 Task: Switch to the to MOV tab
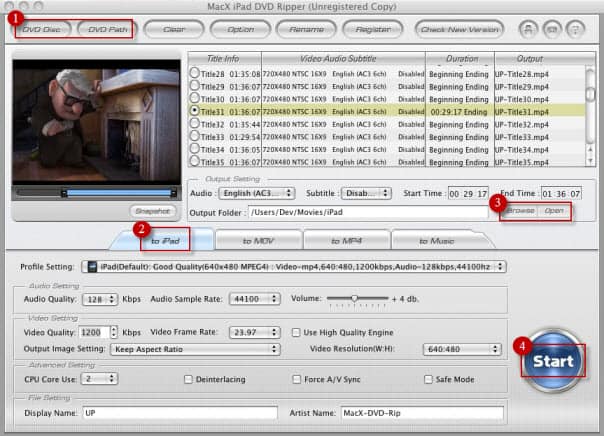258,241
